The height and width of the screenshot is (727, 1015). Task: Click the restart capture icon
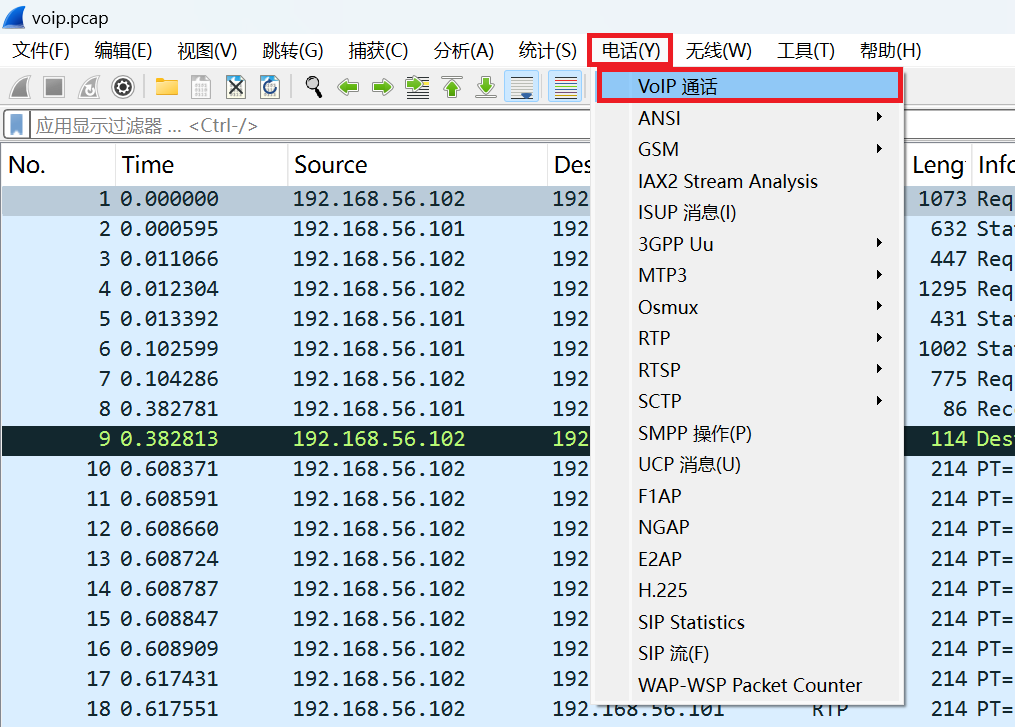point(89,87)
